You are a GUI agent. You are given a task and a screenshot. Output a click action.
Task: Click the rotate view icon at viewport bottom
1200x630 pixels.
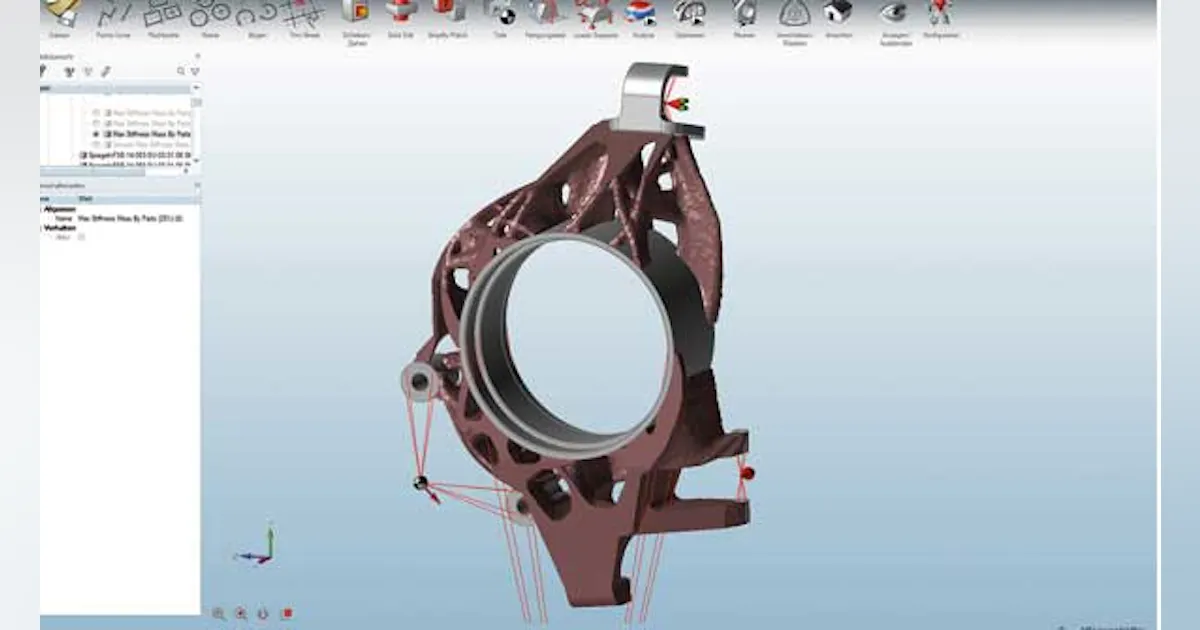click(263, 614)
